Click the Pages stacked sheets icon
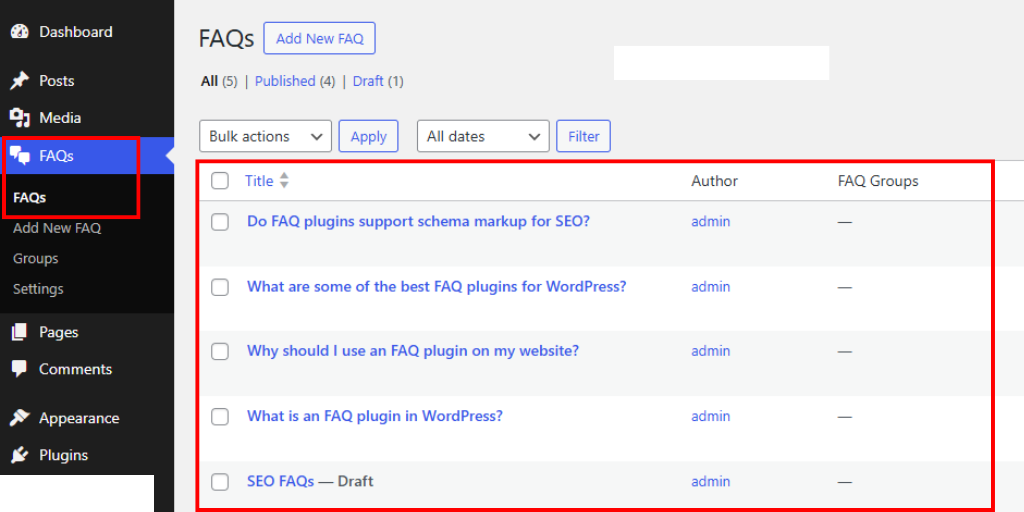 click(20, 332)
